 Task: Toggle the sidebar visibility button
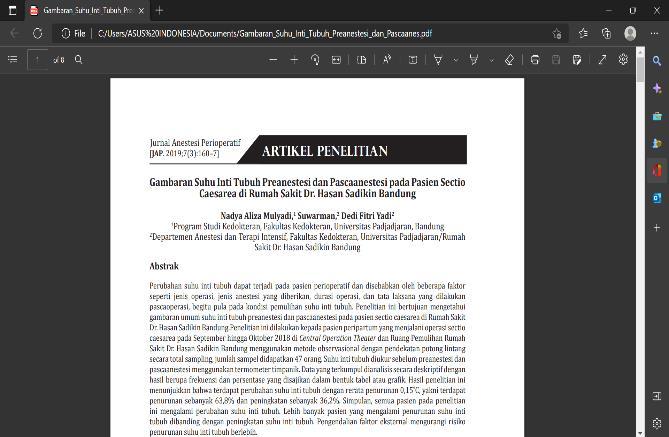657,396
